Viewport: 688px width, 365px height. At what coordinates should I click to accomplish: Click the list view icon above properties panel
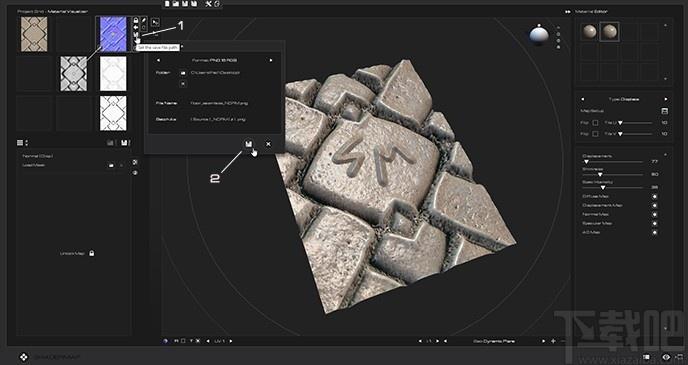[x=20, y=143]
